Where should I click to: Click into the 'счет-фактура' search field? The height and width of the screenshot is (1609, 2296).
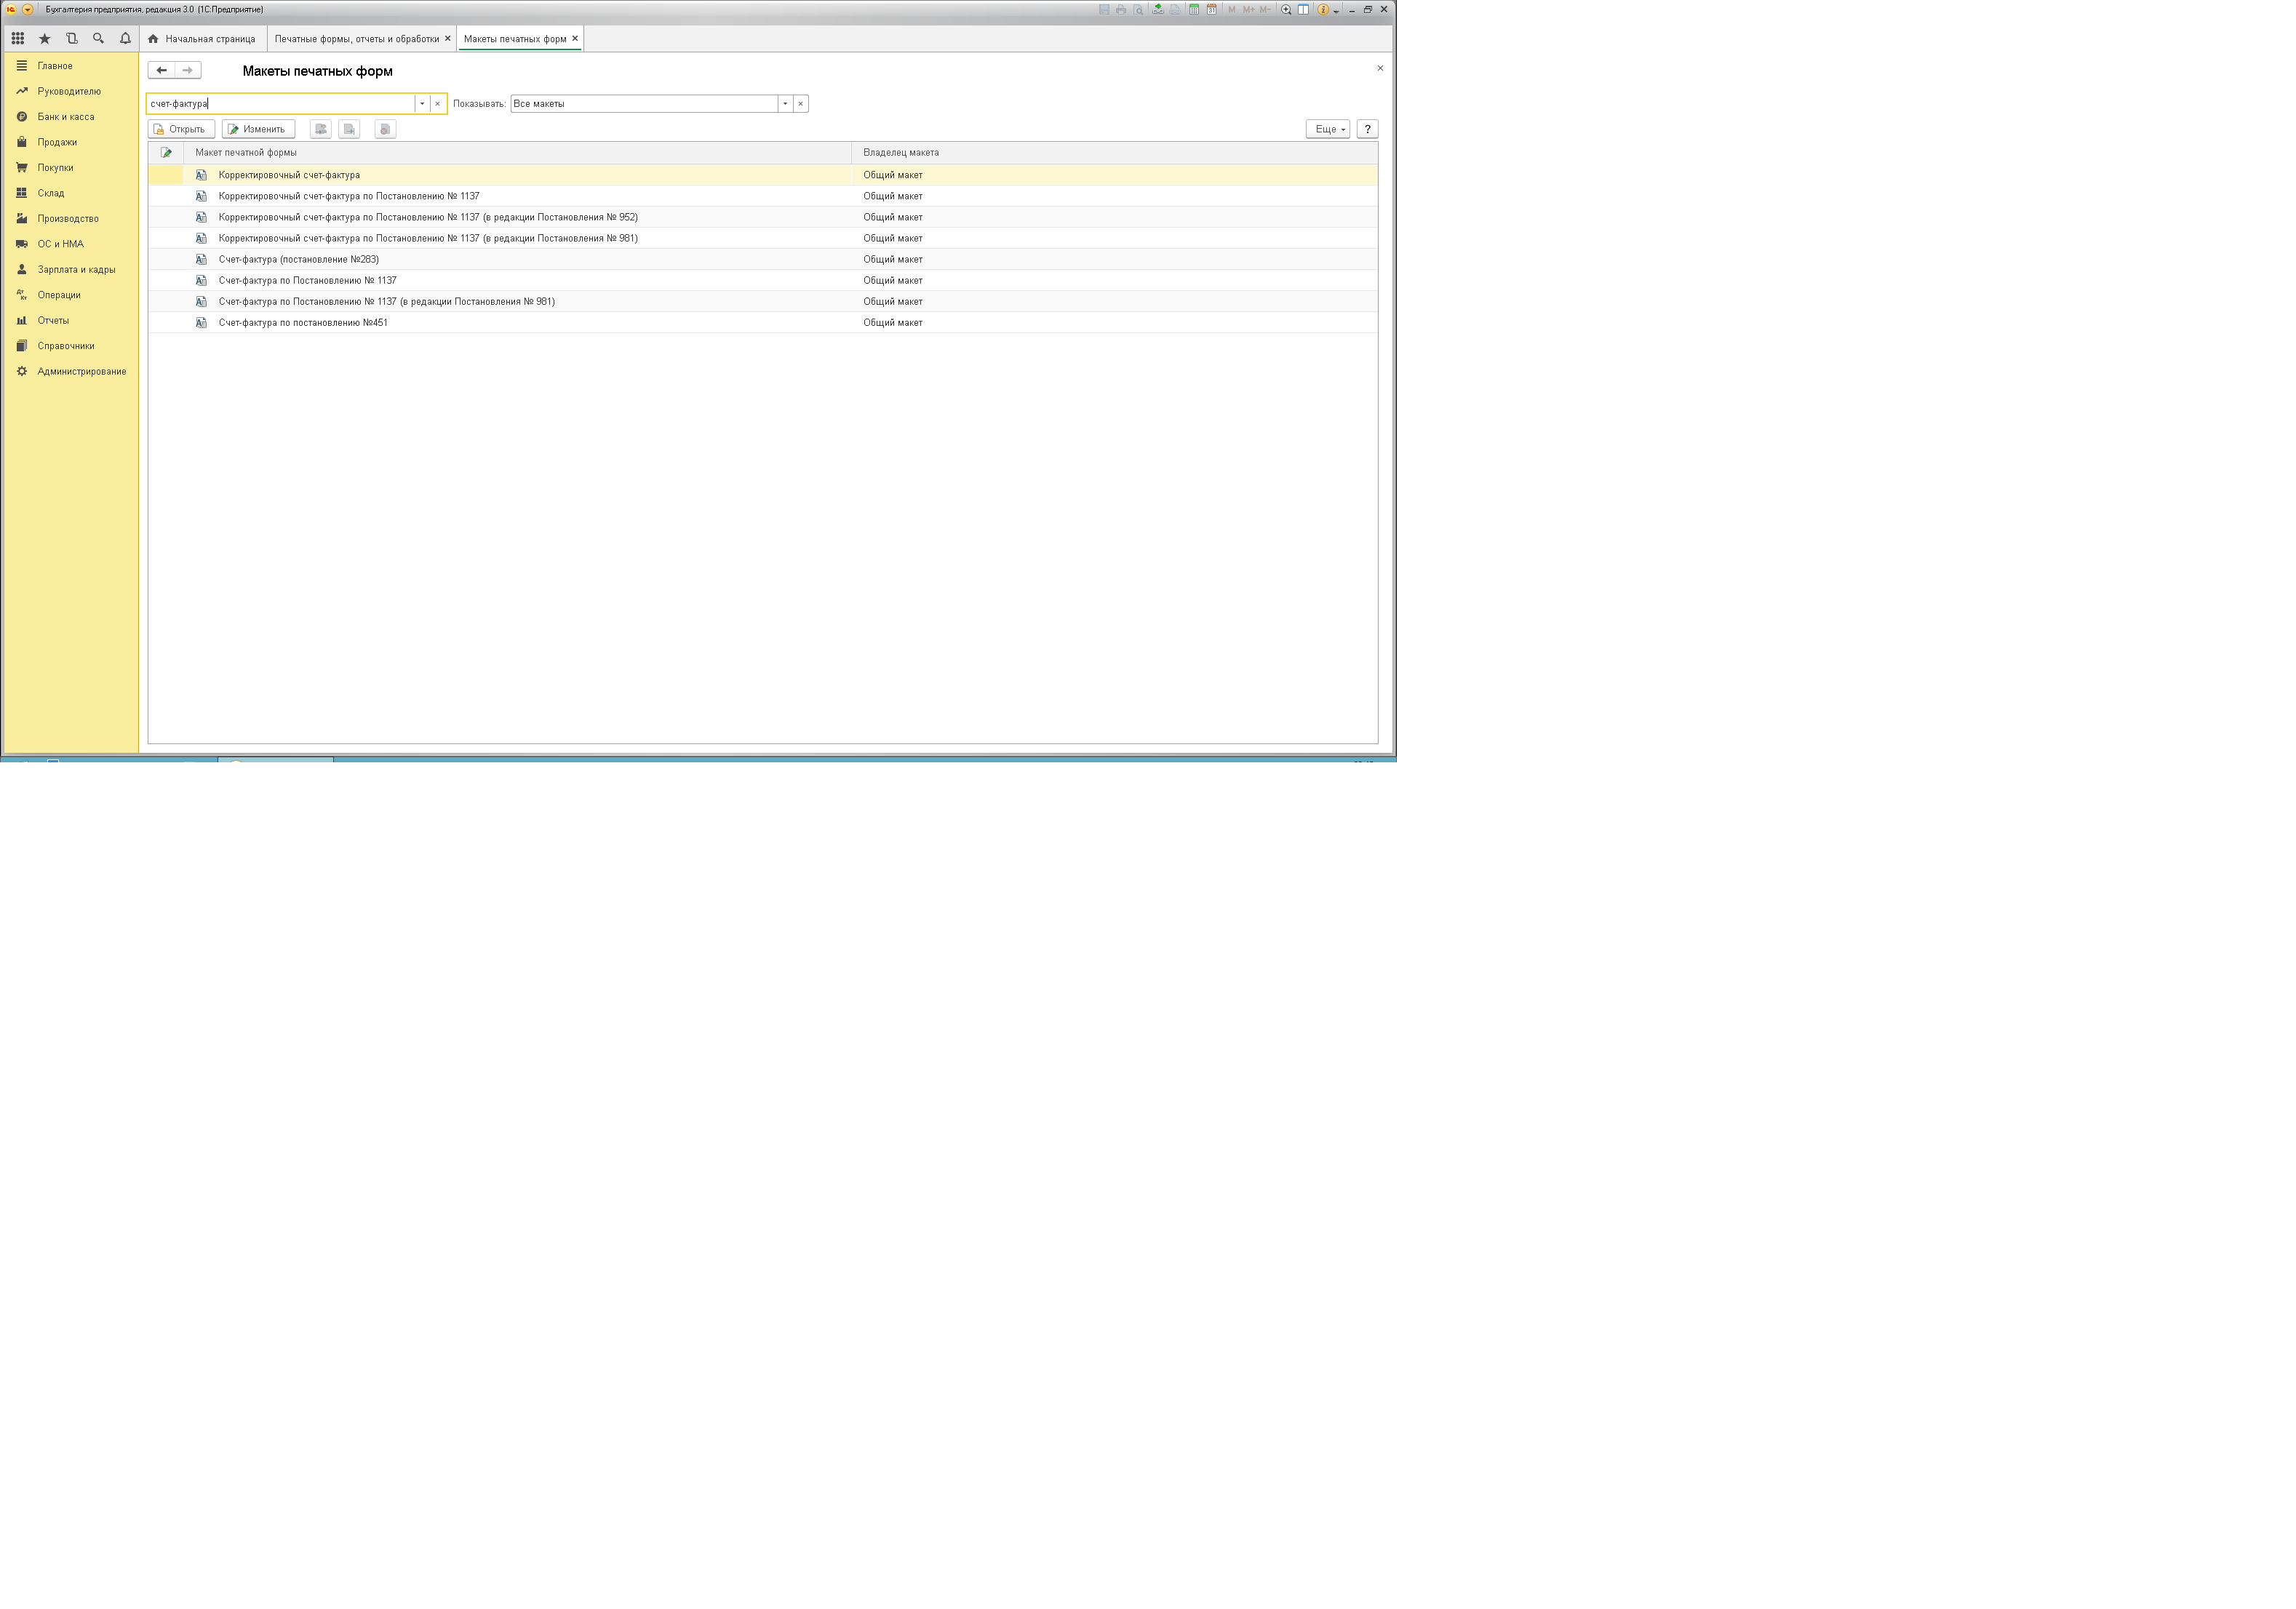(280, 104)
